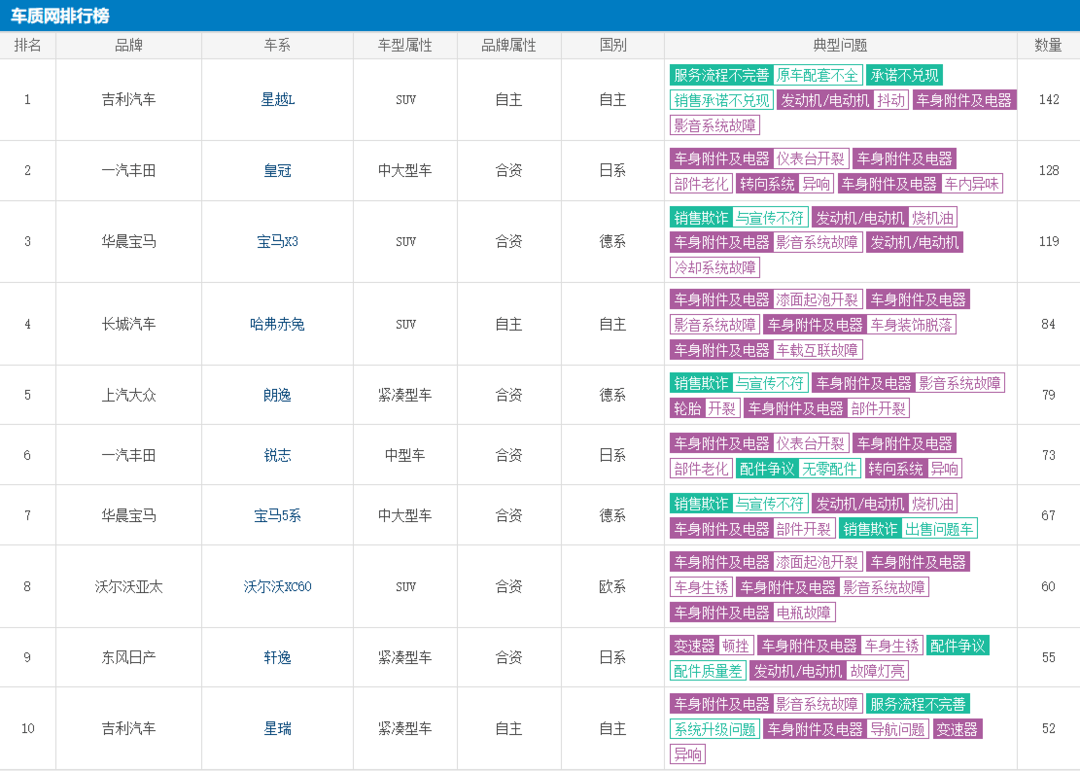Select the 品牌属性 column header

(x=509, y=45)
